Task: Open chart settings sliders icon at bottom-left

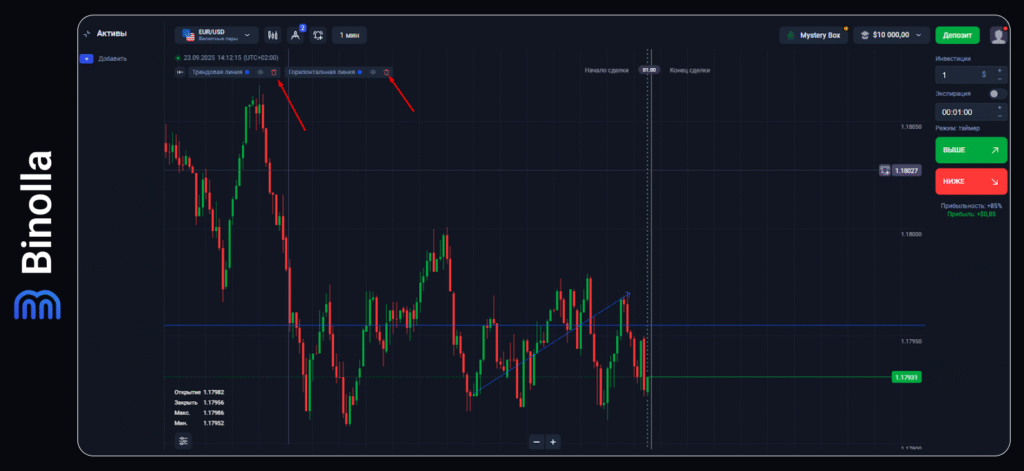Action: pyautogui.click(x=183, y=441)
